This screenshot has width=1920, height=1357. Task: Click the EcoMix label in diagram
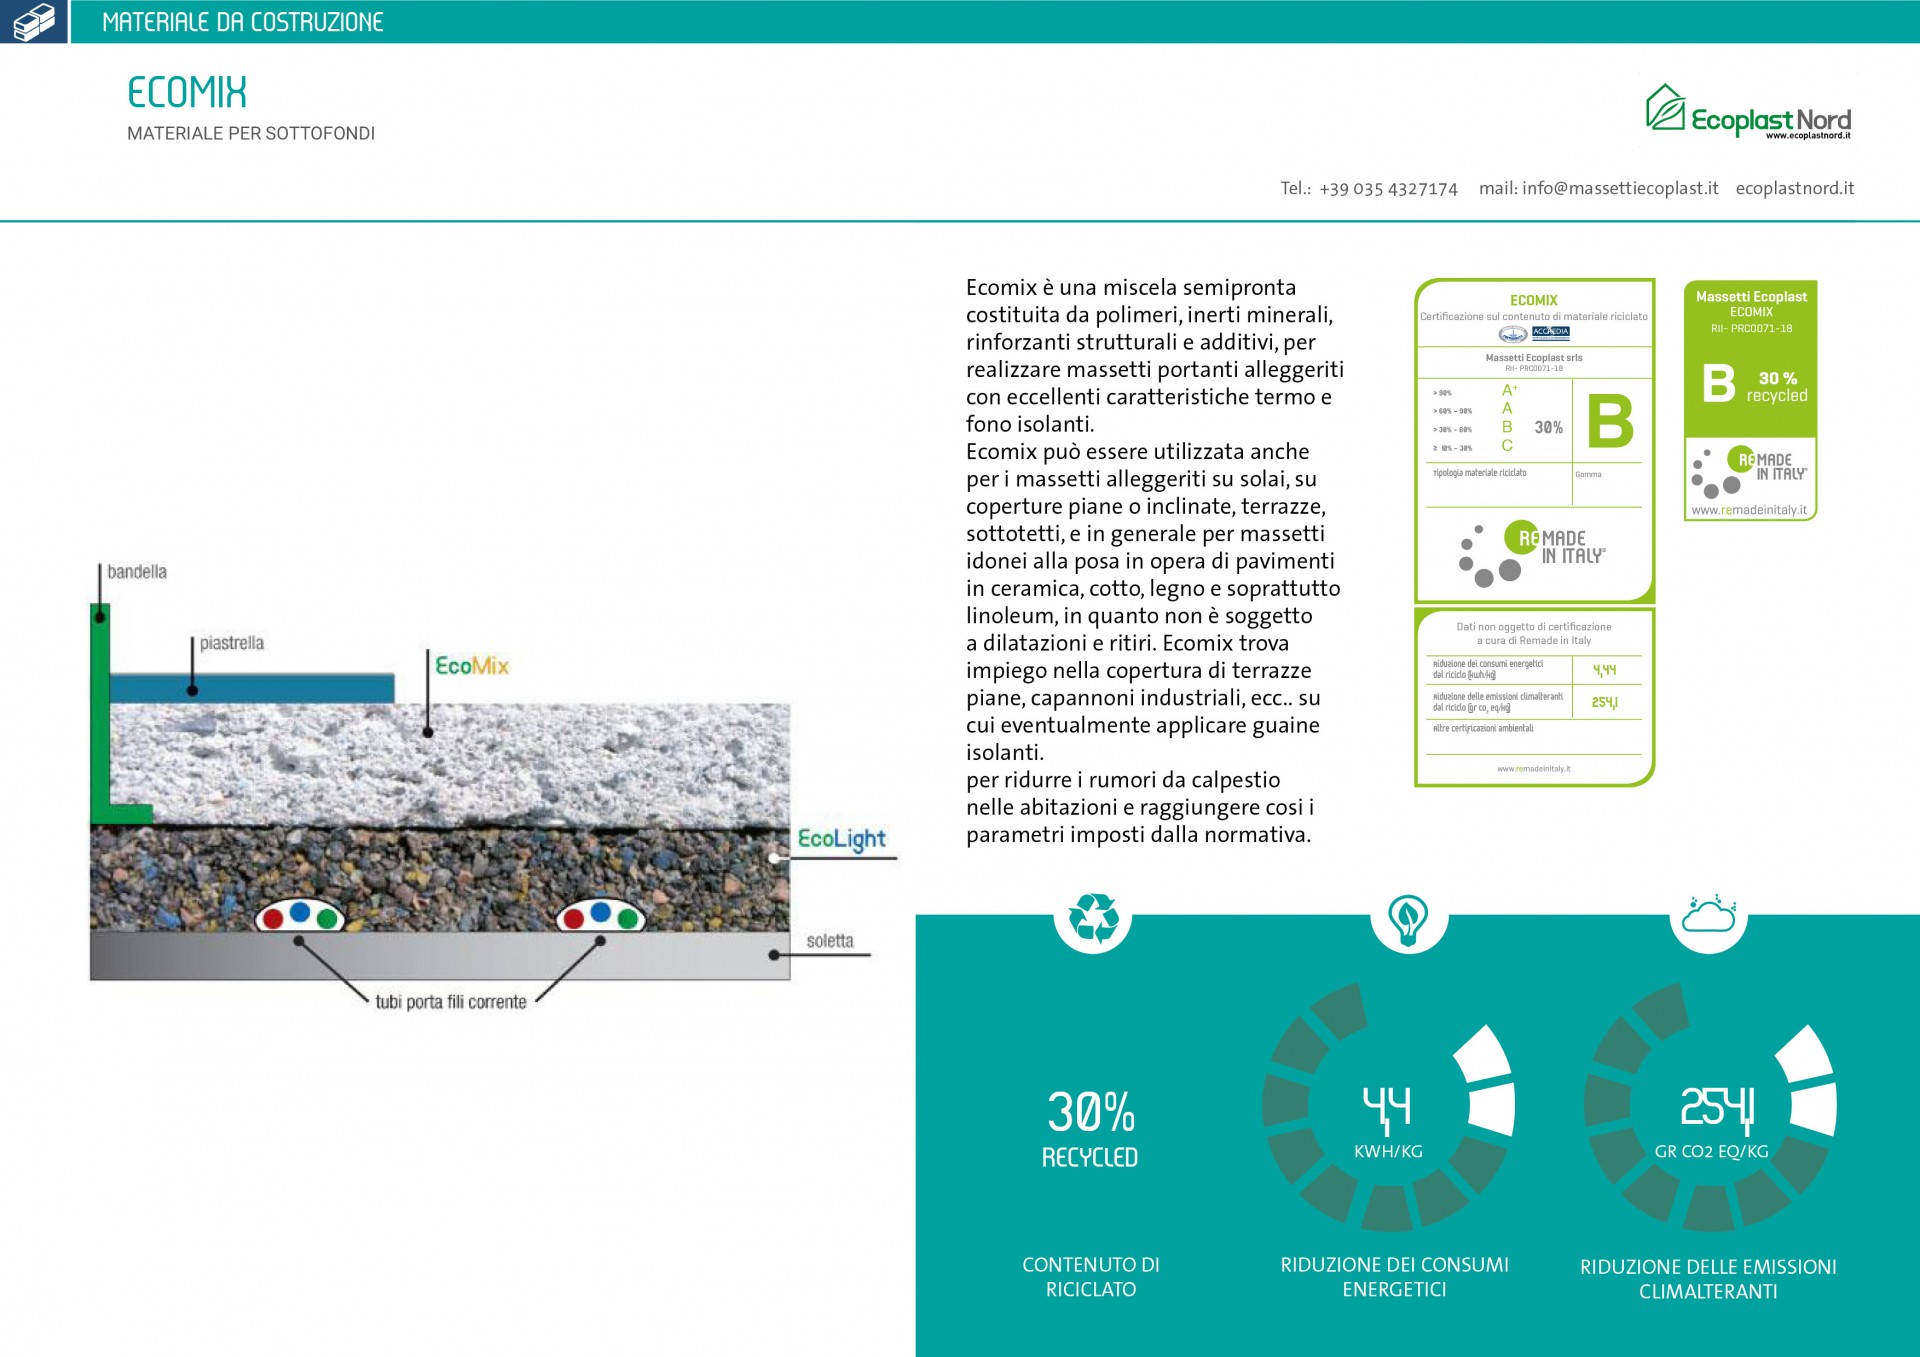coord(472,666)
